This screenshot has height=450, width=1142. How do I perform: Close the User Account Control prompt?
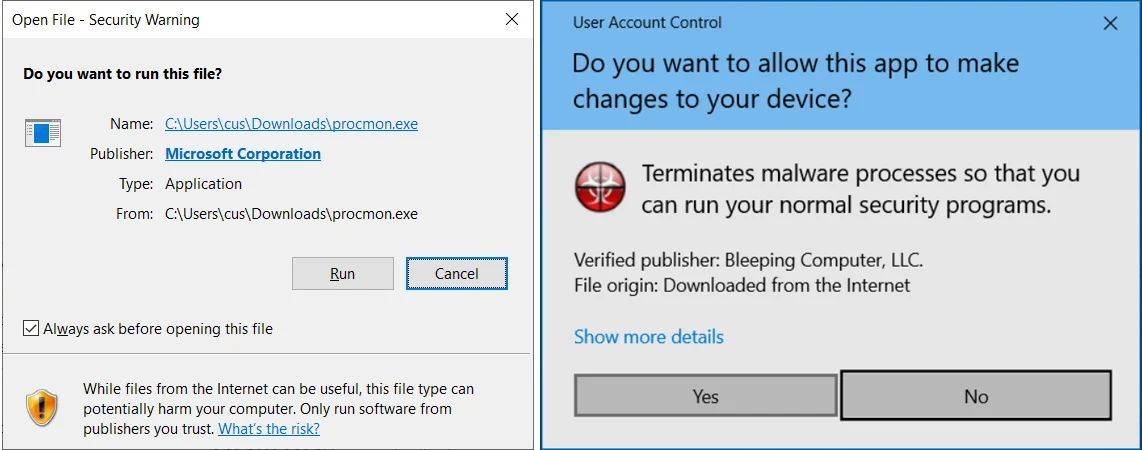1110,23
